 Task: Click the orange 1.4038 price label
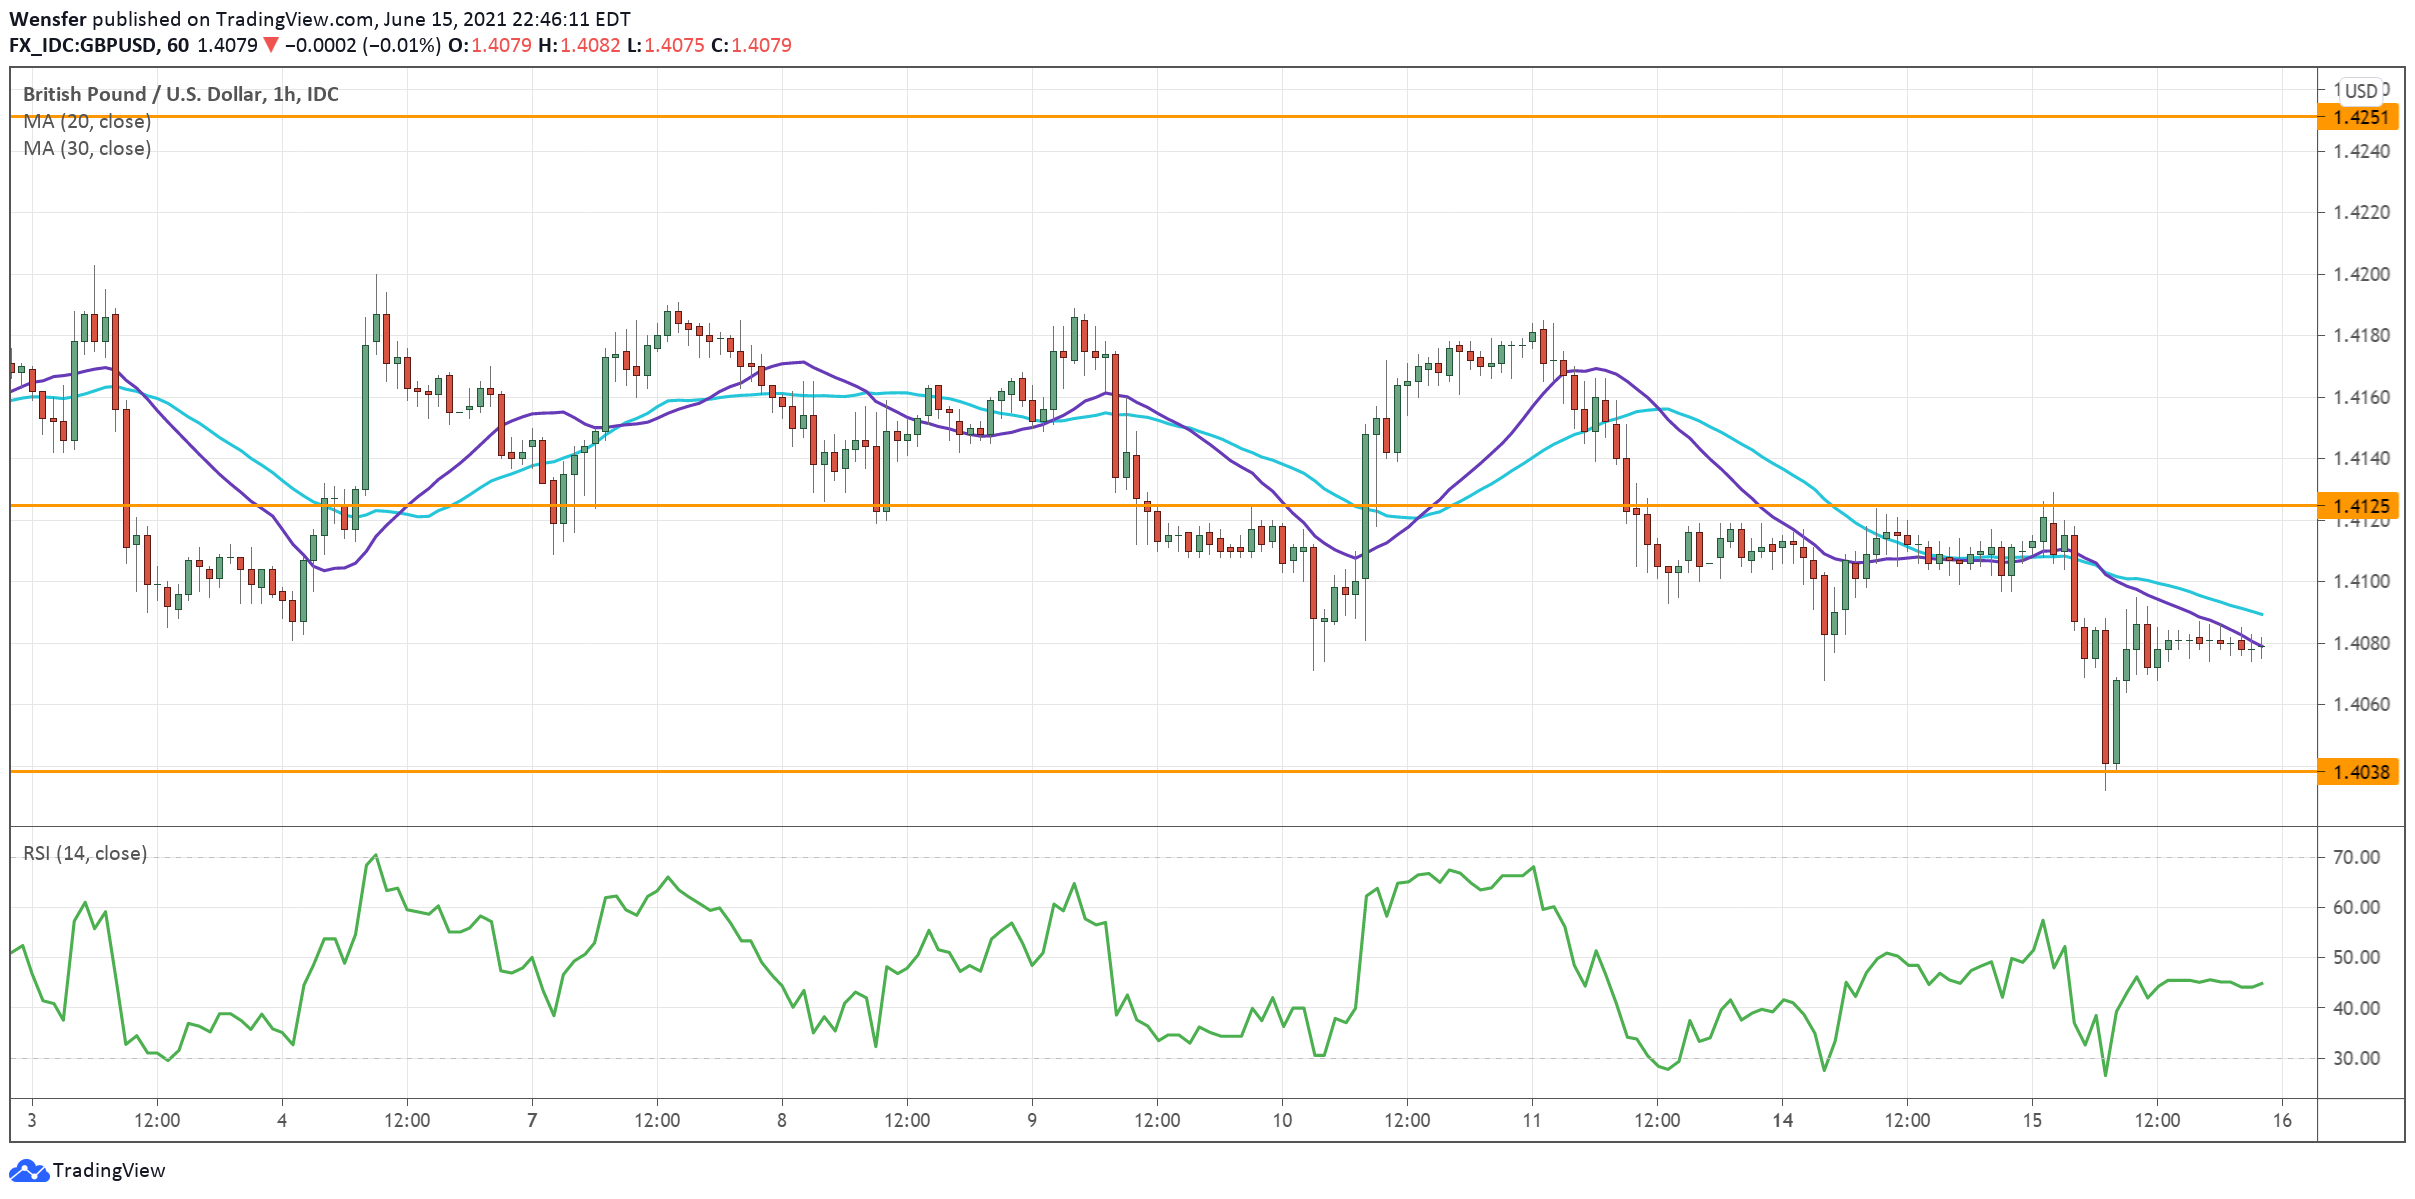2360,771
